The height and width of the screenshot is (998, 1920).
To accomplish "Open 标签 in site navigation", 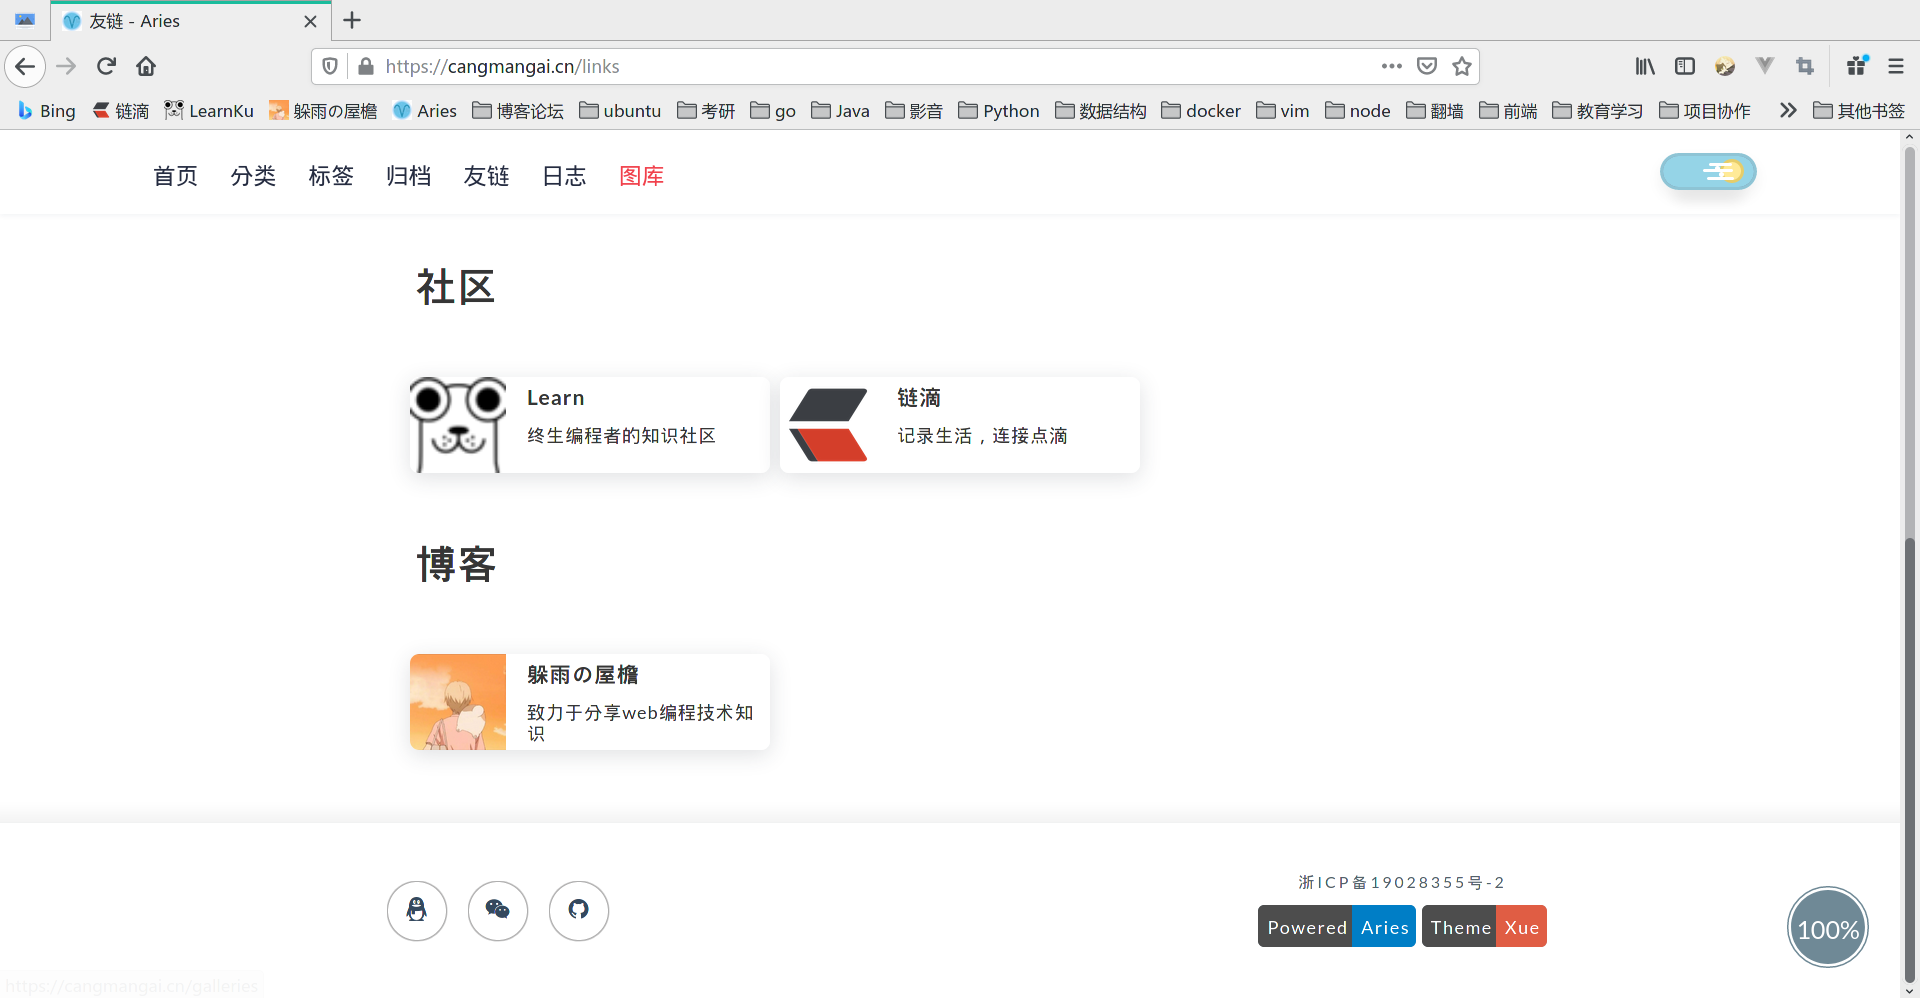I will 331,176.
